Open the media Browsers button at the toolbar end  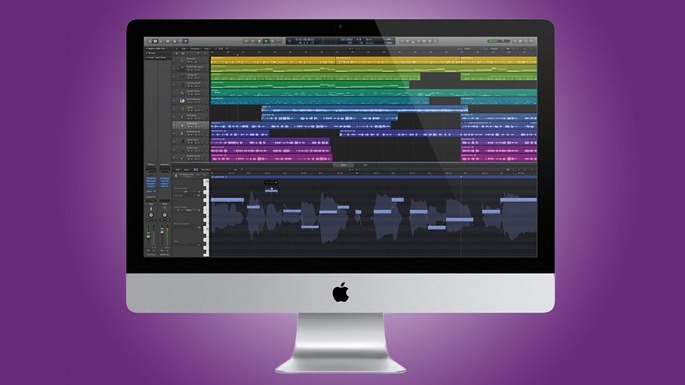click(531, 41)
